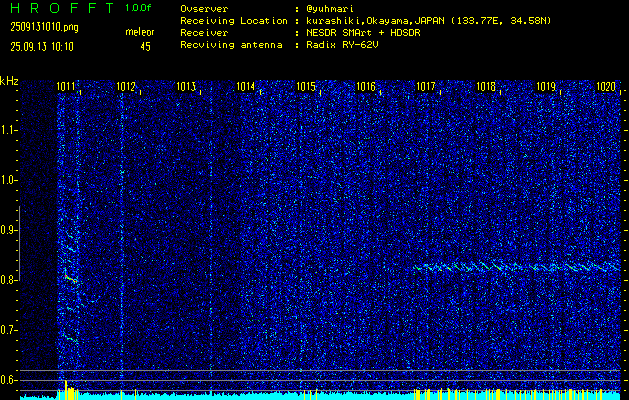This screenshot has width=629, height=400.
Task: Click the timestamp 25.09.13 10:10
Action: click(x=42, y=47)
